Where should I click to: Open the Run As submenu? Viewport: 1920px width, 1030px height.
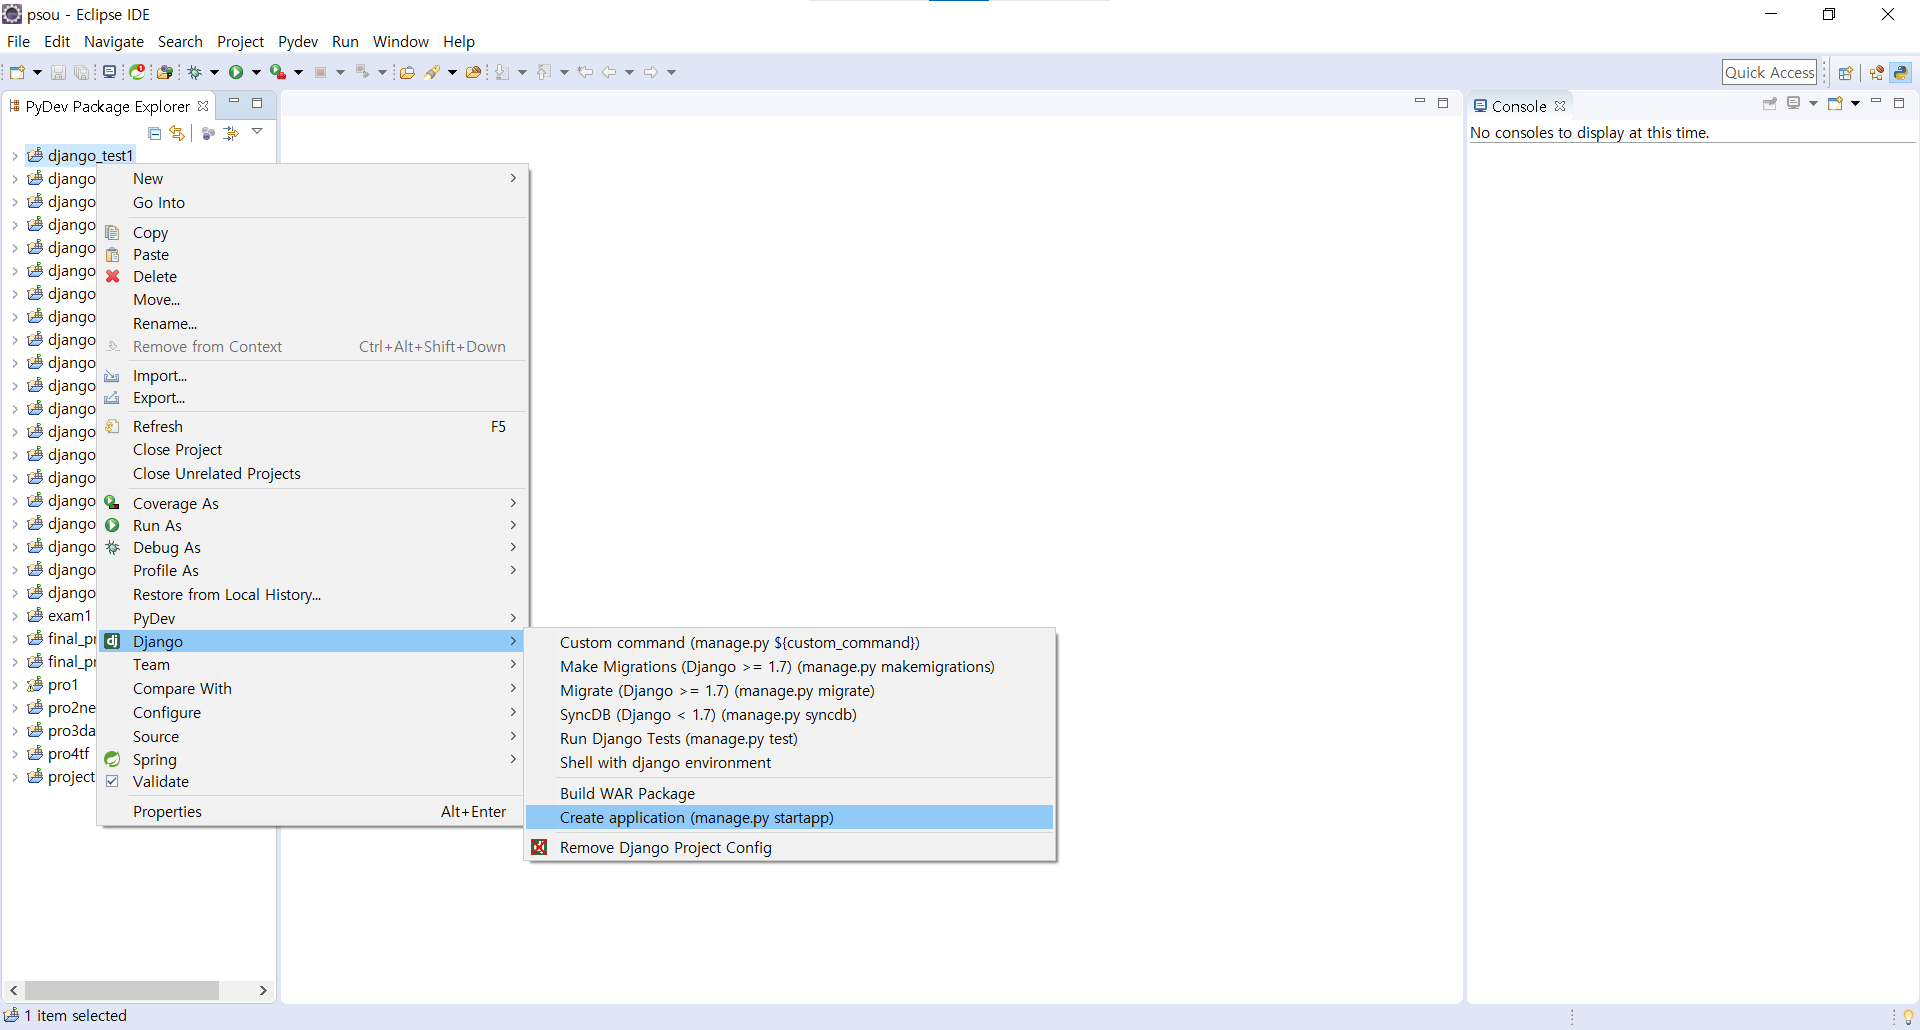(x=312, y=526)
